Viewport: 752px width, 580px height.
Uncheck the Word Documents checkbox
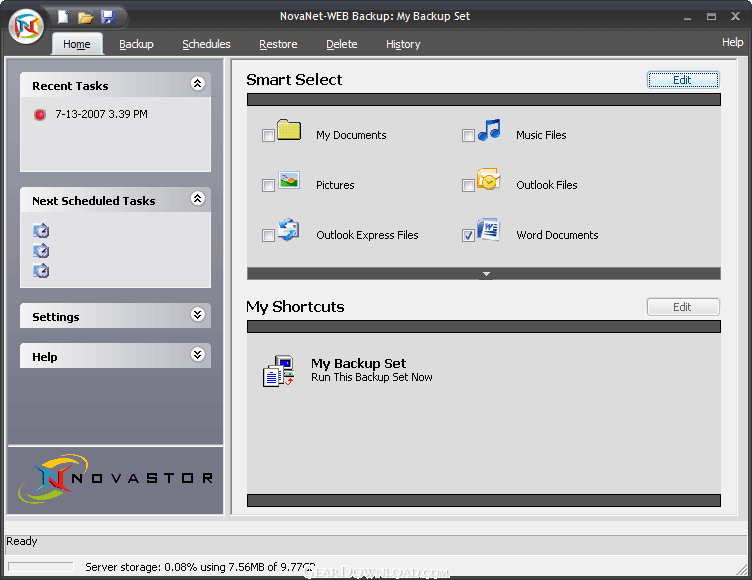coord(469,235)
